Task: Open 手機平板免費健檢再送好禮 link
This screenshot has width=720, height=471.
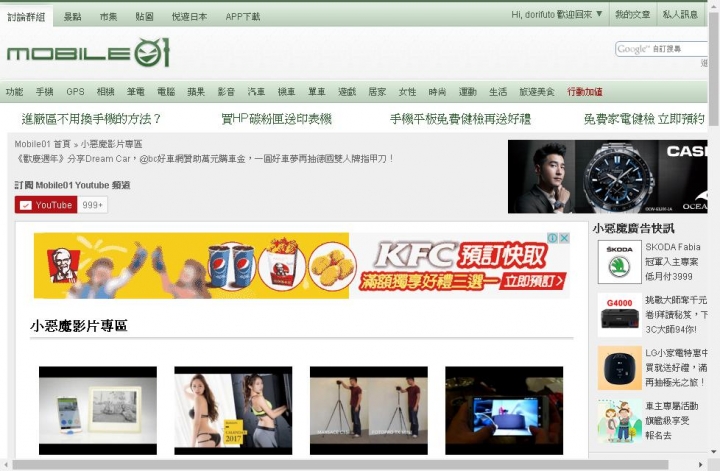Action: coord(460,119)
